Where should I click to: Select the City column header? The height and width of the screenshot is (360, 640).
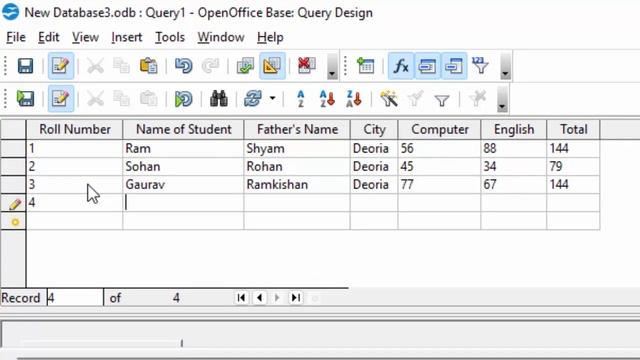(x=374, y=129)
